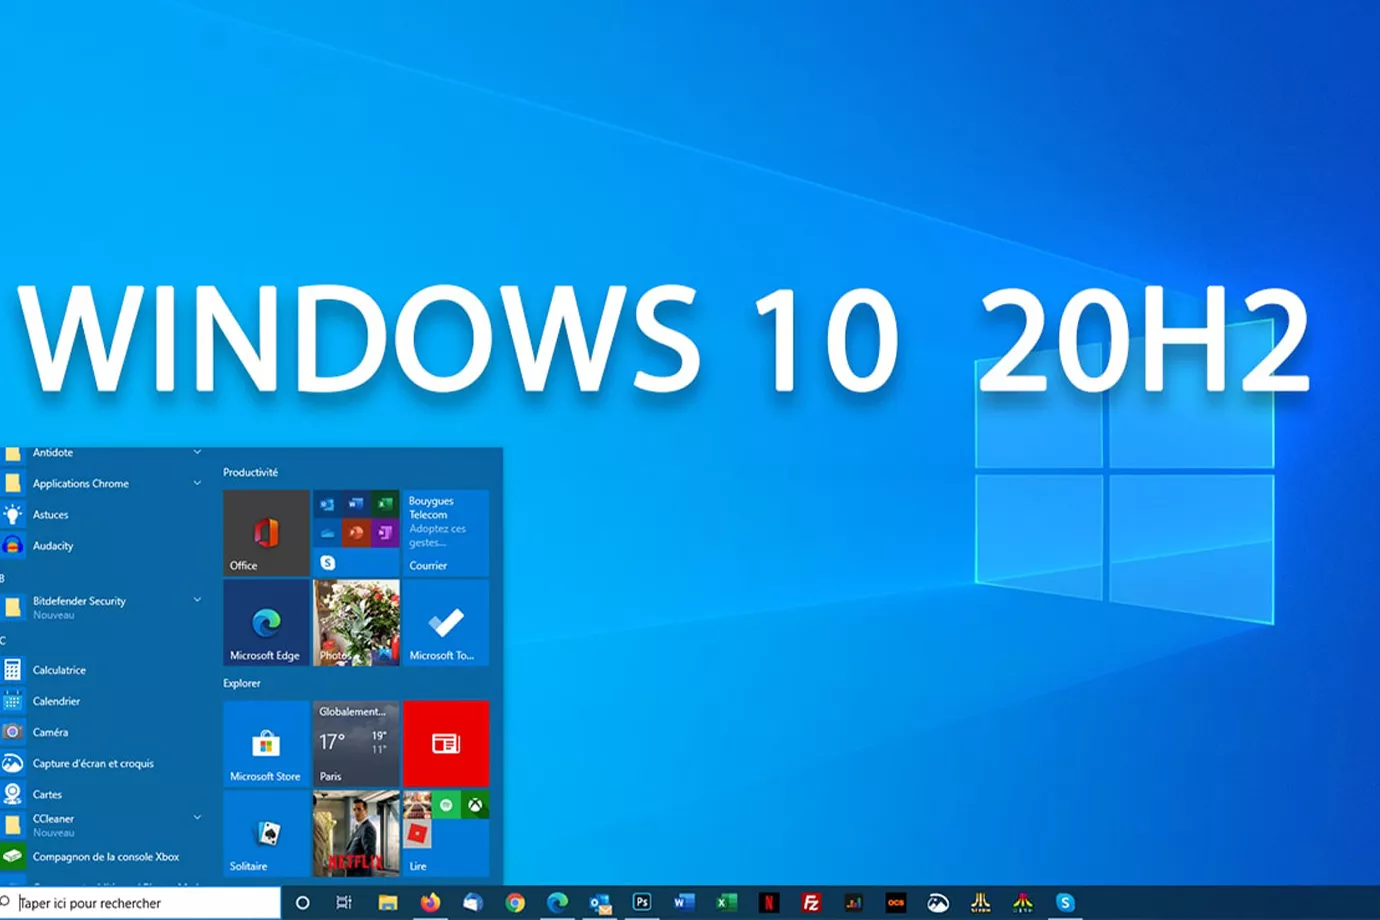Open the Microsoft Edge tile
The image size is (1380, 920).
point(266,623)
